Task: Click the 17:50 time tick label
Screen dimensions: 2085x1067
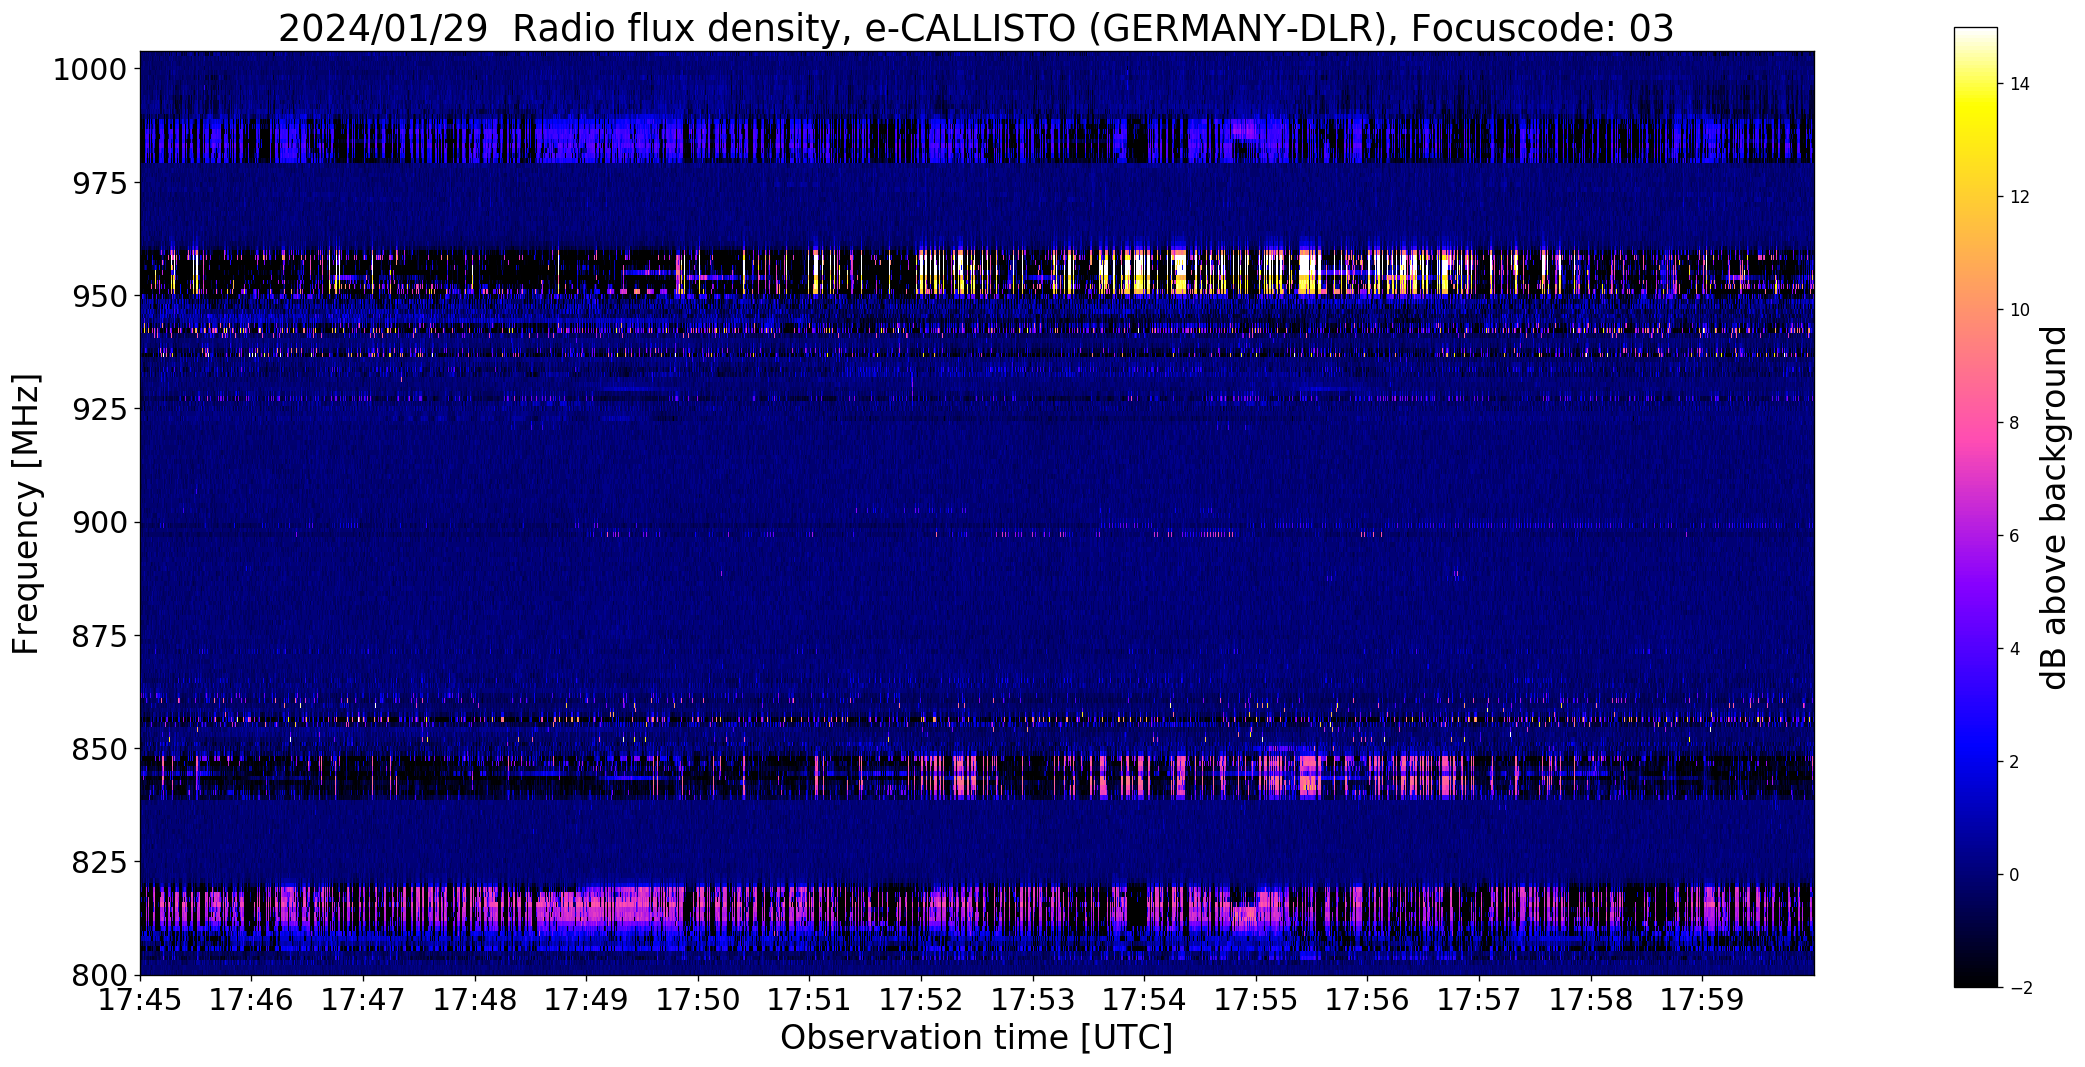Action: click(x=698, y=1000)
